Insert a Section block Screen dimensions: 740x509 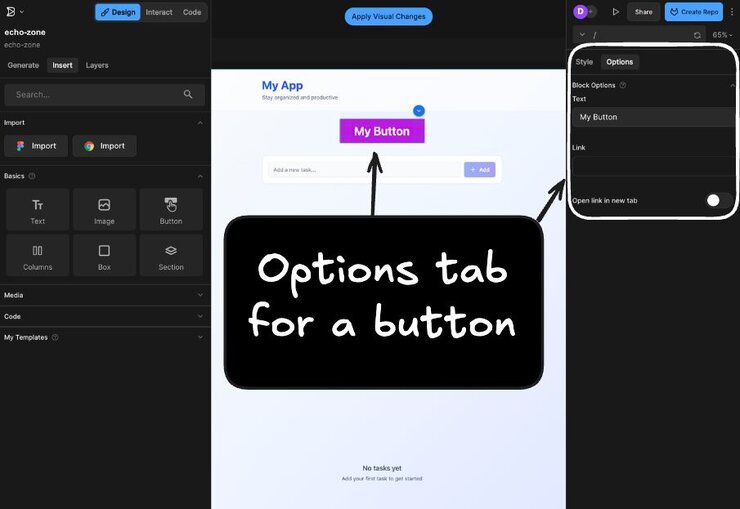171,256
